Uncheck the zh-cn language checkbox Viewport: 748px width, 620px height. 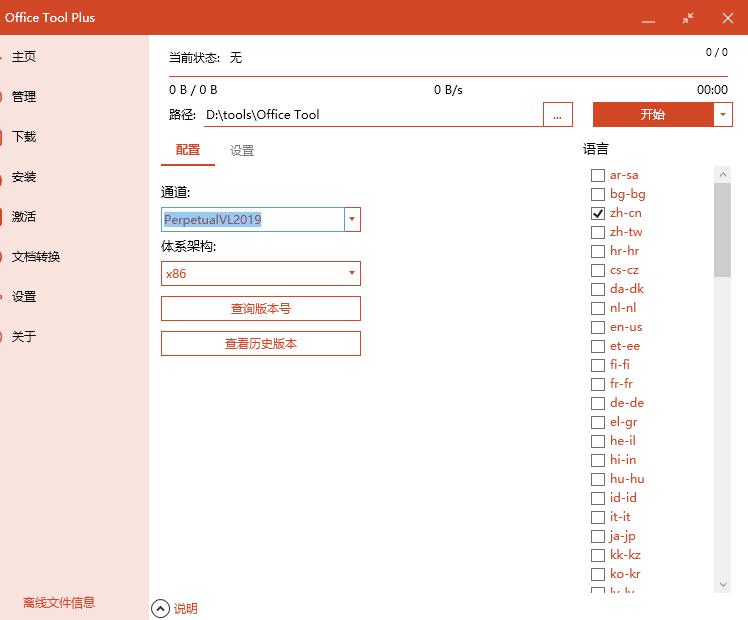[598, 213]
